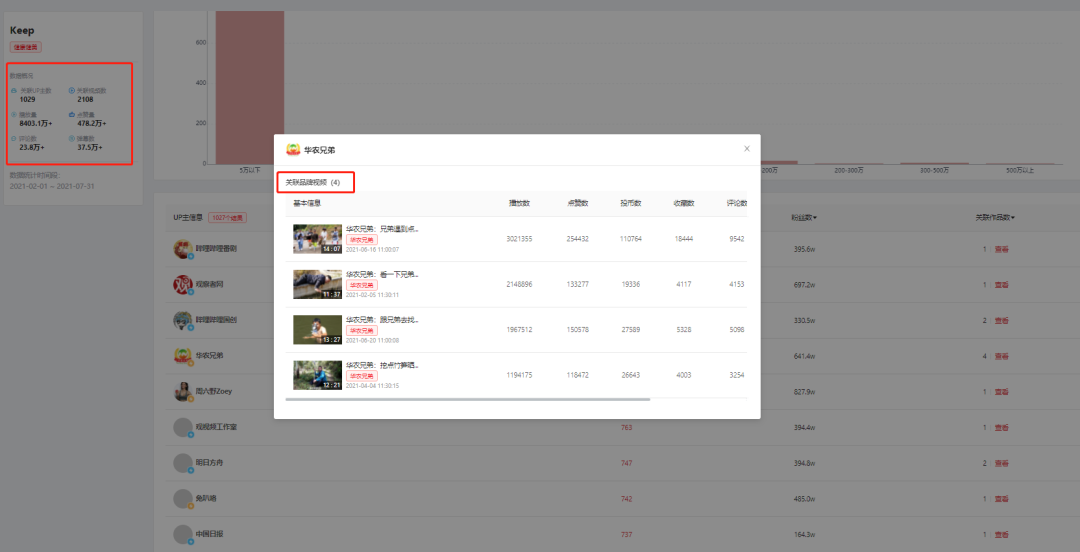This screenshot has height=552, width=1080.
Task: Open the video thumbnail with duration 14:07
Action: click(x=318, y=238)
